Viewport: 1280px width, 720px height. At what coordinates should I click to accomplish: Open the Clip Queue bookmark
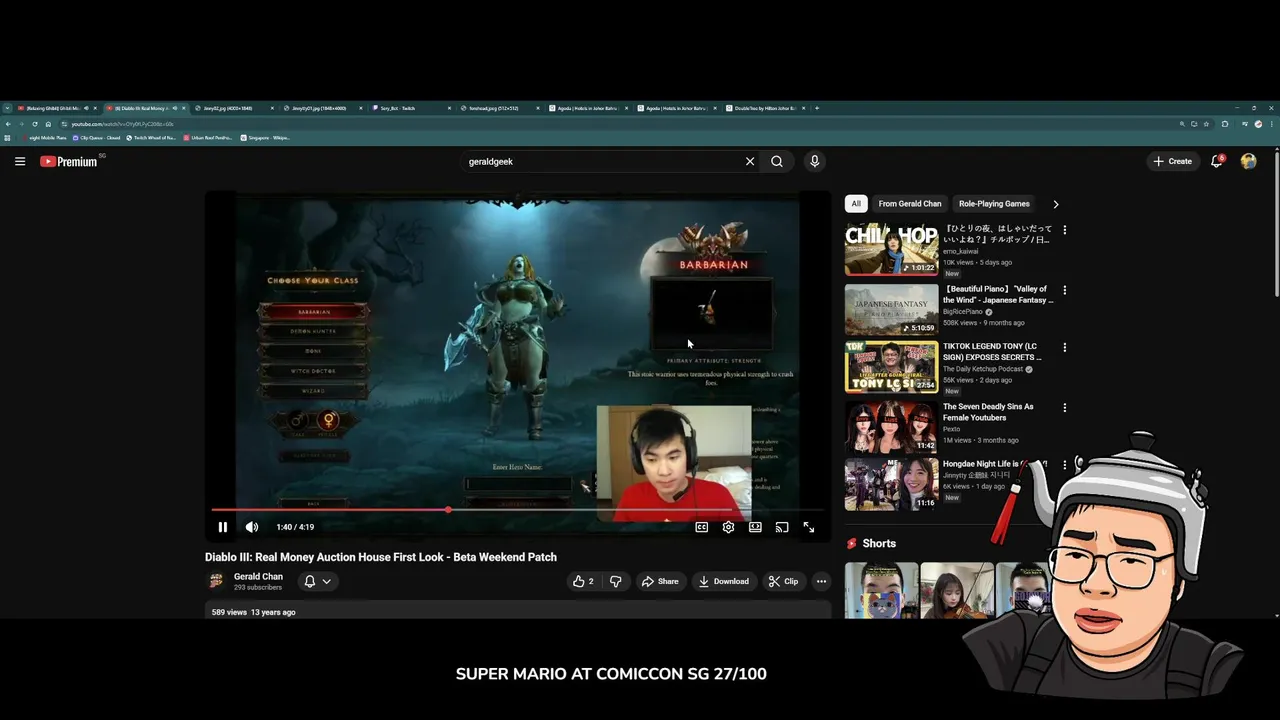pyautogui.click(x=97, y=138)
